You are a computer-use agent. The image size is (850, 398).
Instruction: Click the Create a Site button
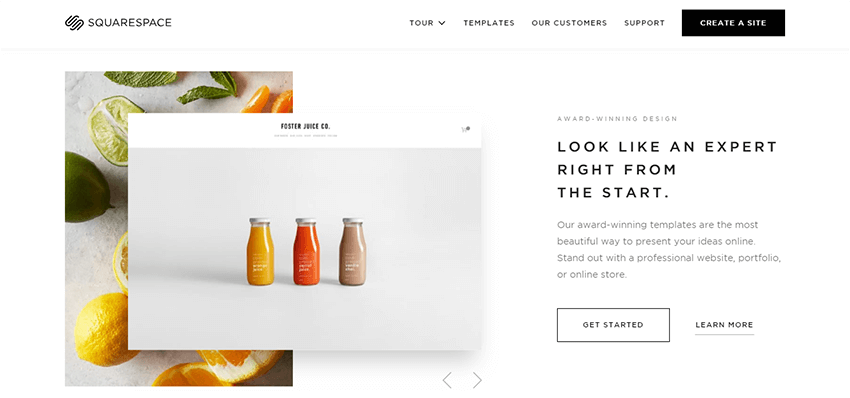pos(733,23)
